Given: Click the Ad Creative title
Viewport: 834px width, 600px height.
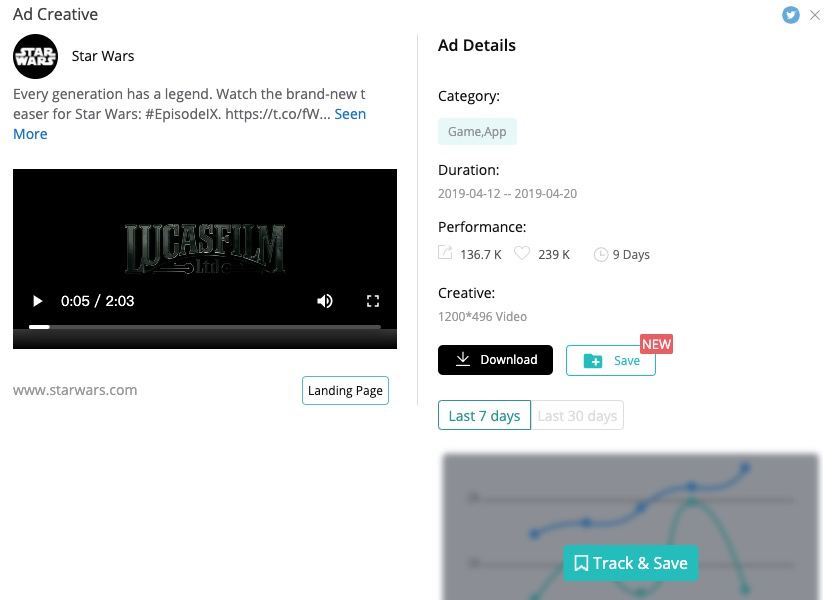Looking at the screenshot, I should [x=55, y=14].
